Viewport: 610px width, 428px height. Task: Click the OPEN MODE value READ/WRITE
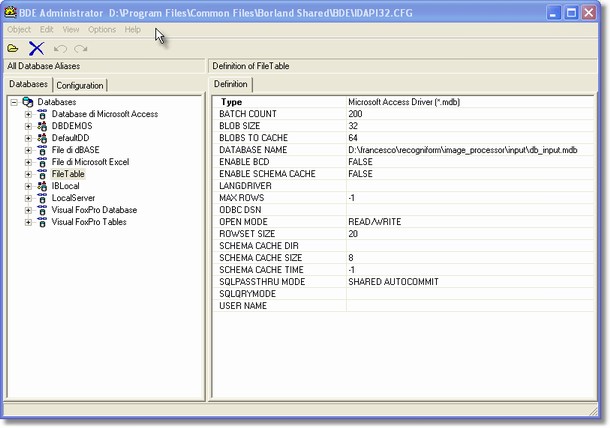tap(375, 222)
